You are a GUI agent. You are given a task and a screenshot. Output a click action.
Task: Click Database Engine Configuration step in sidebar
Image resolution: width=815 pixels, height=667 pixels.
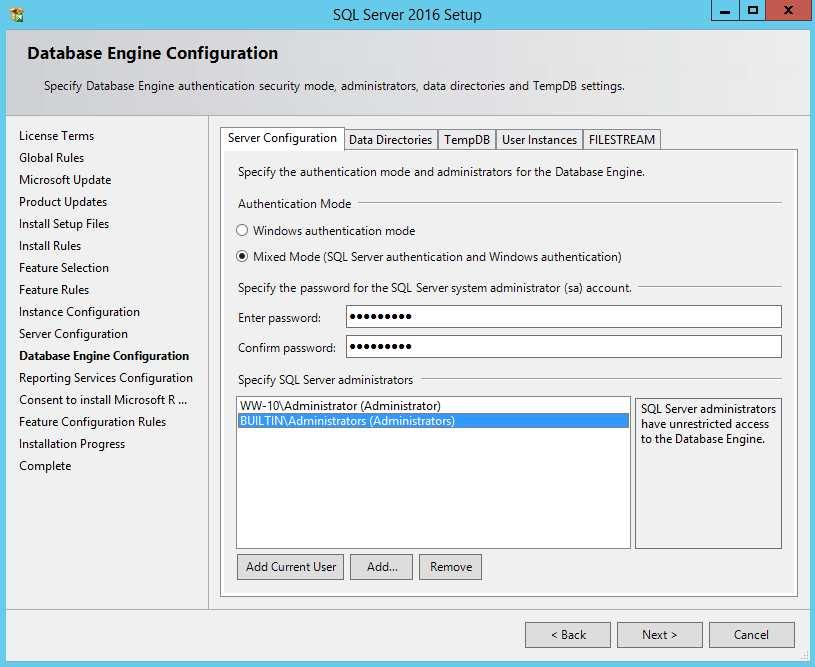point(104,356)
